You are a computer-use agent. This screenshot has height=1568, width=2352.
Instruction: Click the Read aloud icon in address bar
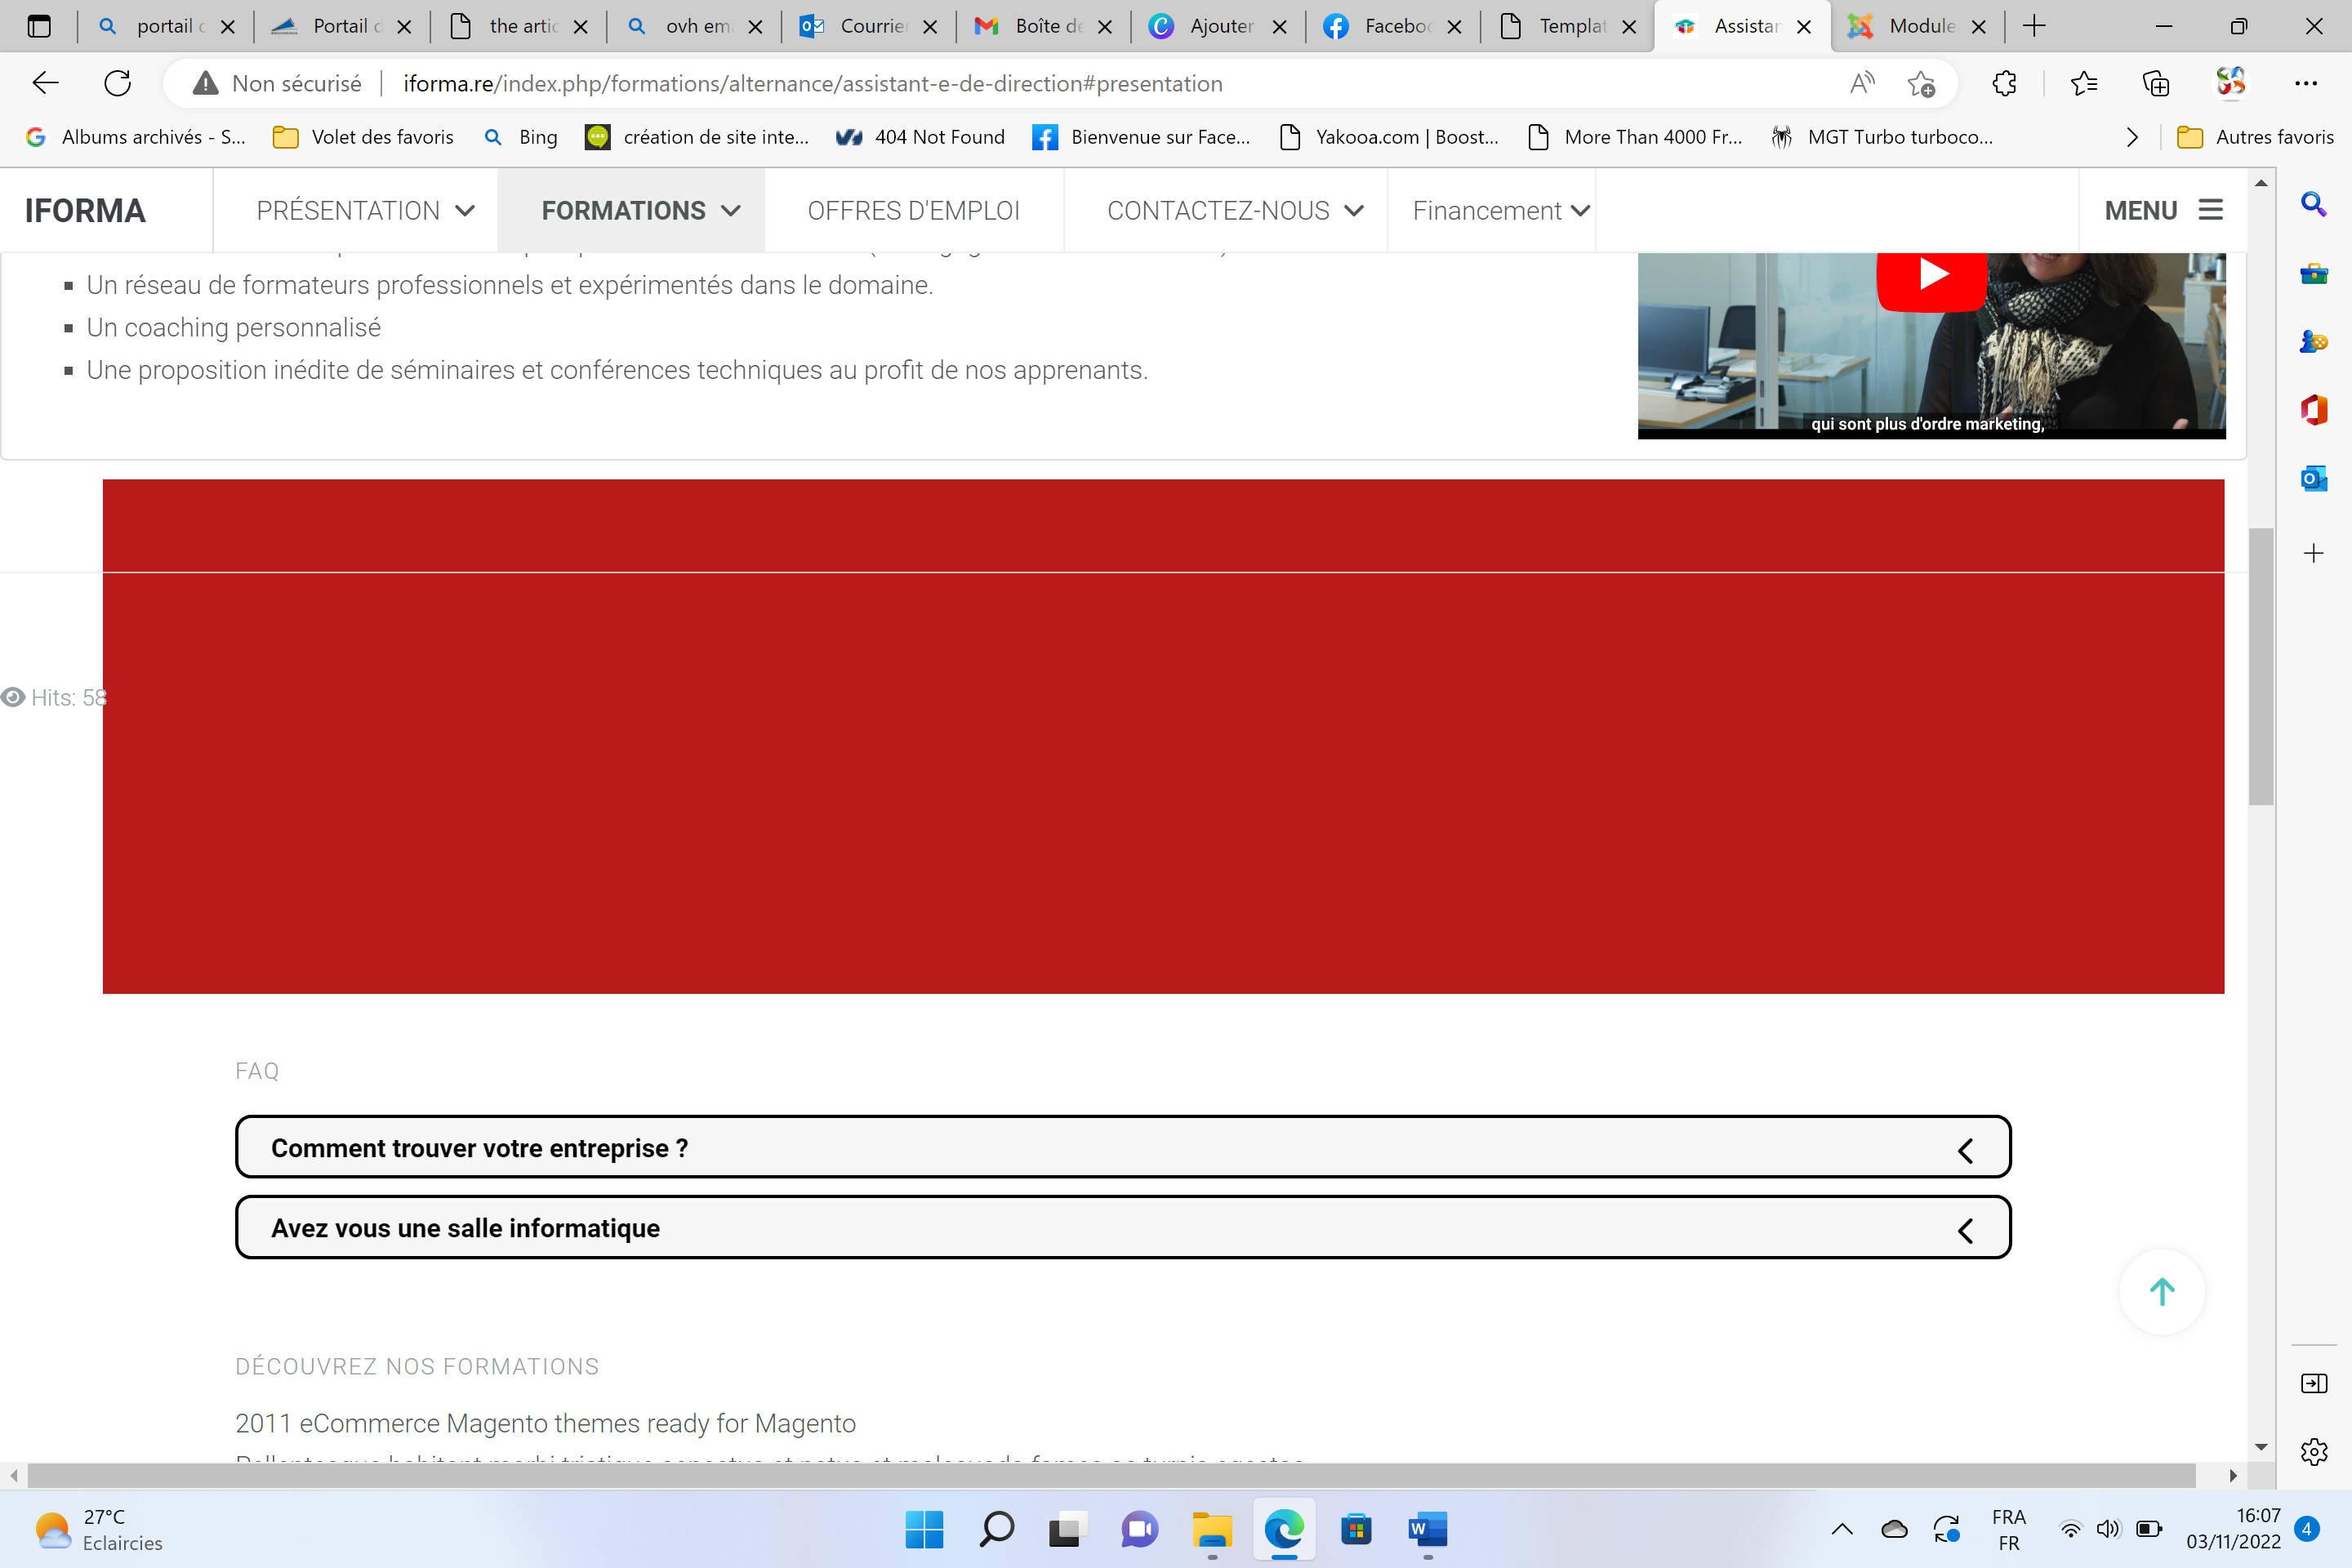click(1861, 83)
